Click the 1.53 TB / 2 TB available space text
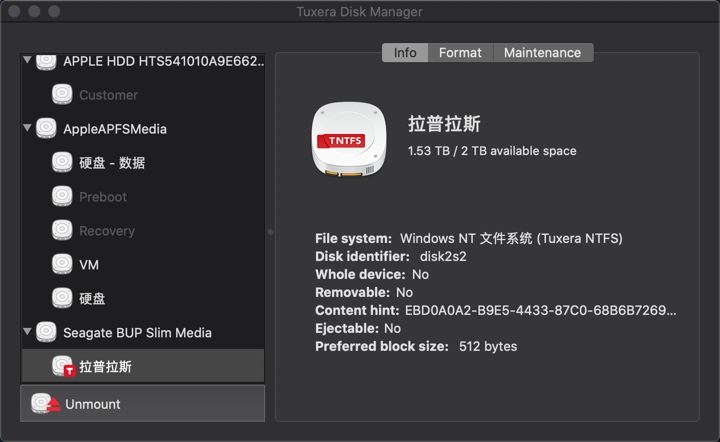Image resolution: width=720 pixels, height=442 pixels. click(x=492, y=151)
